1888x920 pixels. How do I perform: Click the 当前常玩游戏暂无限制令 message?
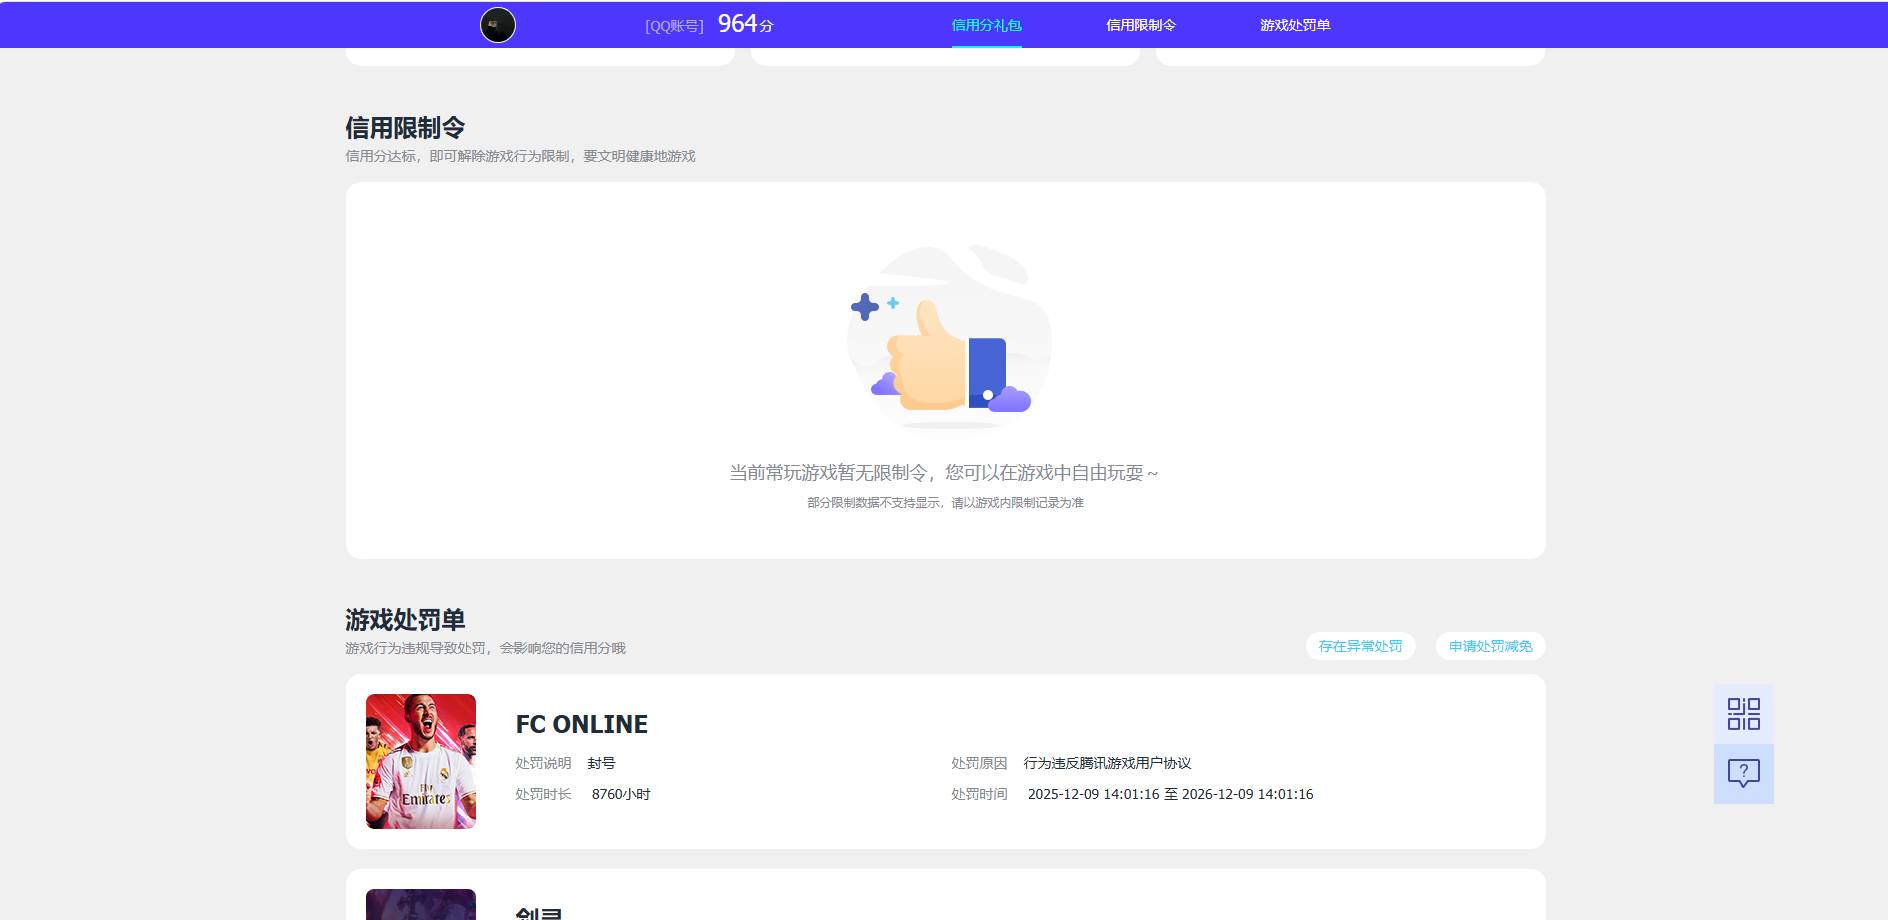[944, 473]
